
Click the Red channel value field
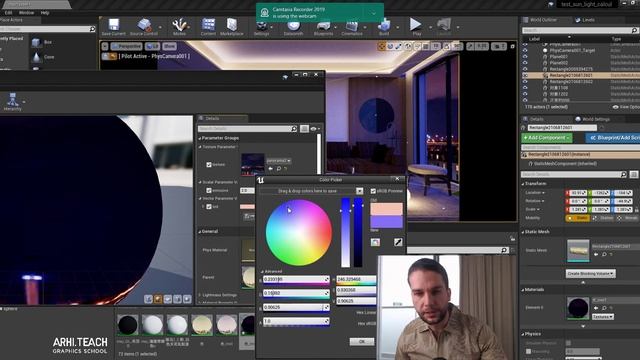296,279
